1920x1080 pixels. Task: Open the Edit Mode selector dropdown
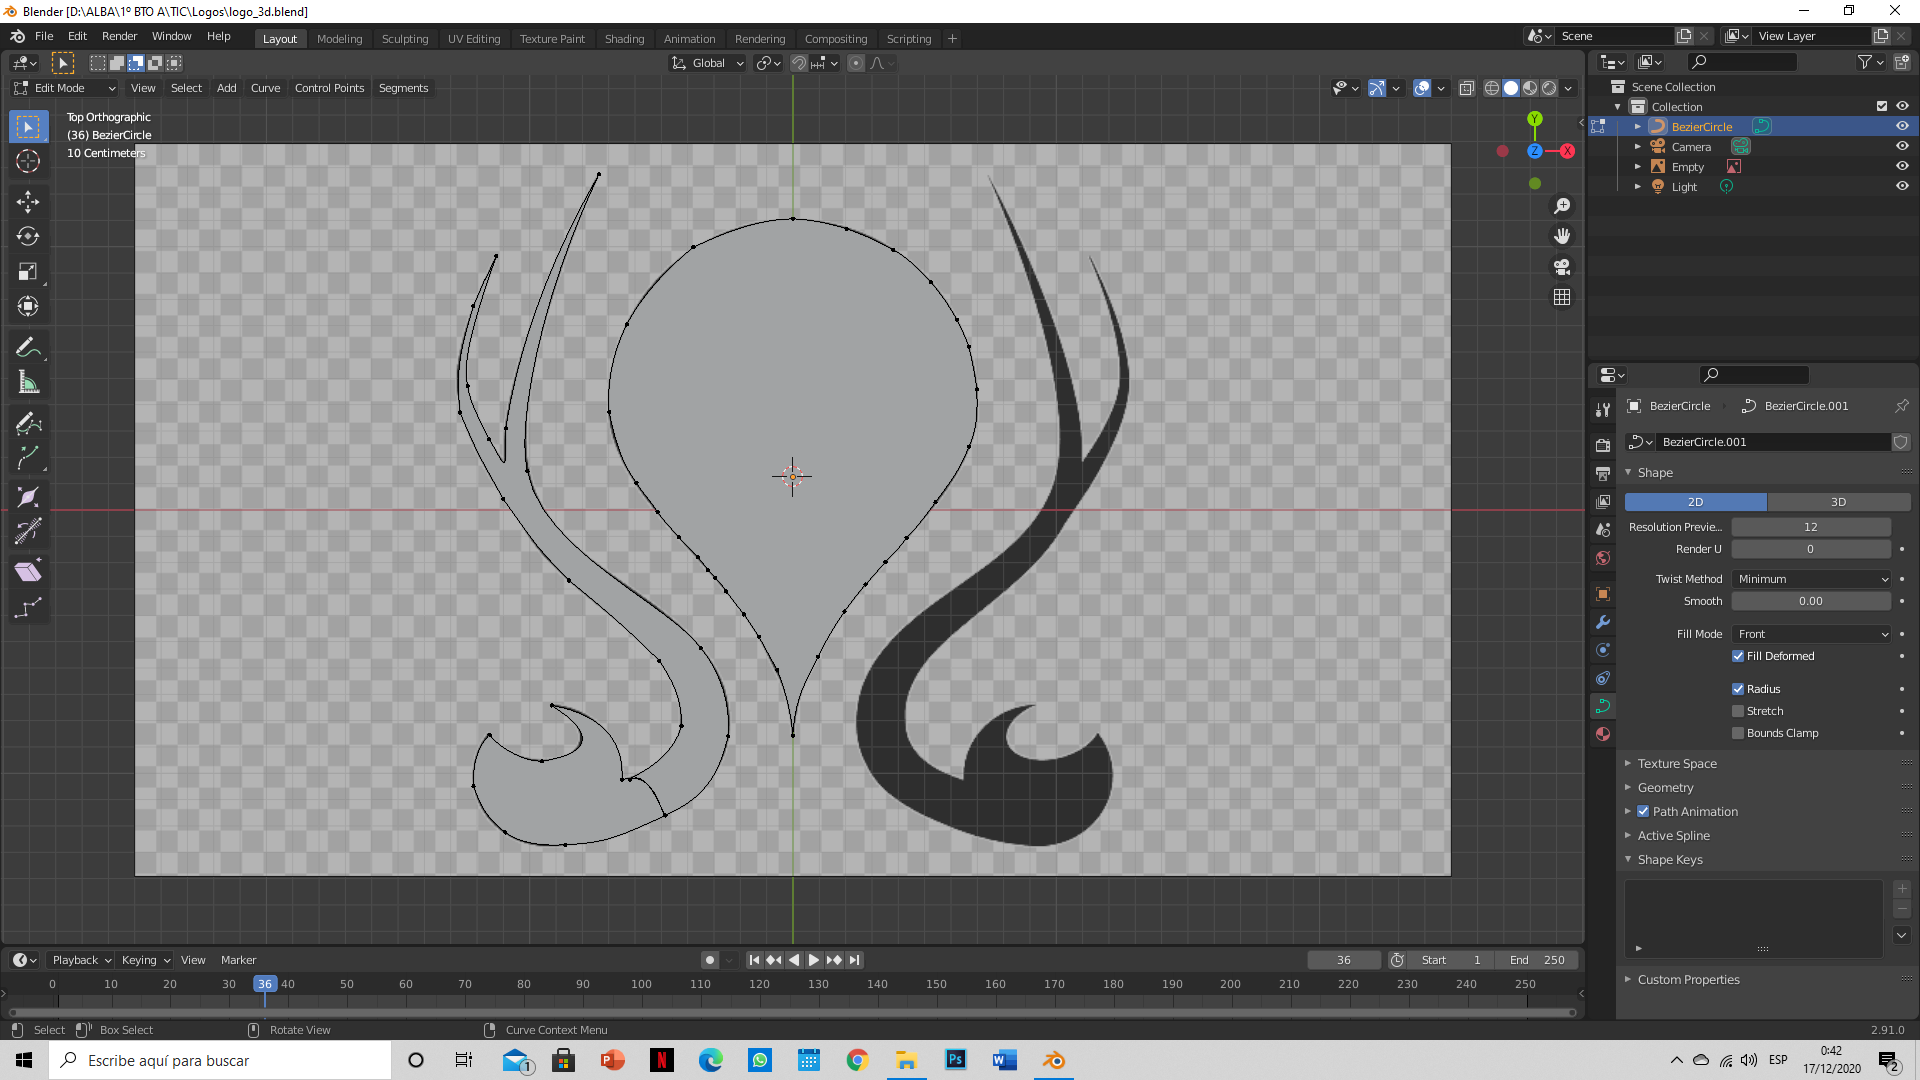point(65,88)
